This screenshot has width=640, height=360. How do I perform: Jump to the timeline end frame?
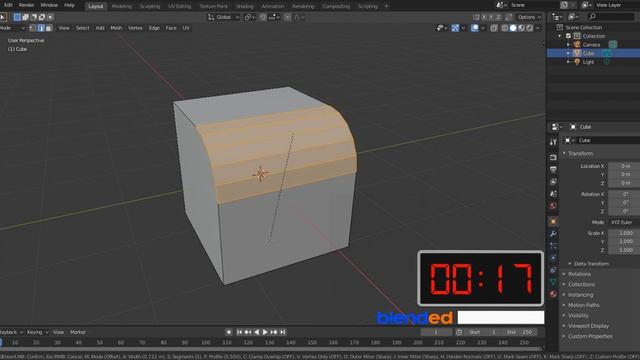(282, 332)
